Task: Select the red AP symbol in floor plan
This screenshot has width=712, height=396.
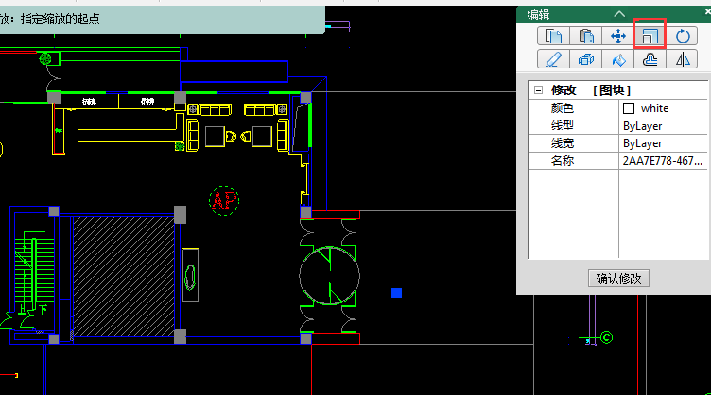Action: [x=224, y=200]
